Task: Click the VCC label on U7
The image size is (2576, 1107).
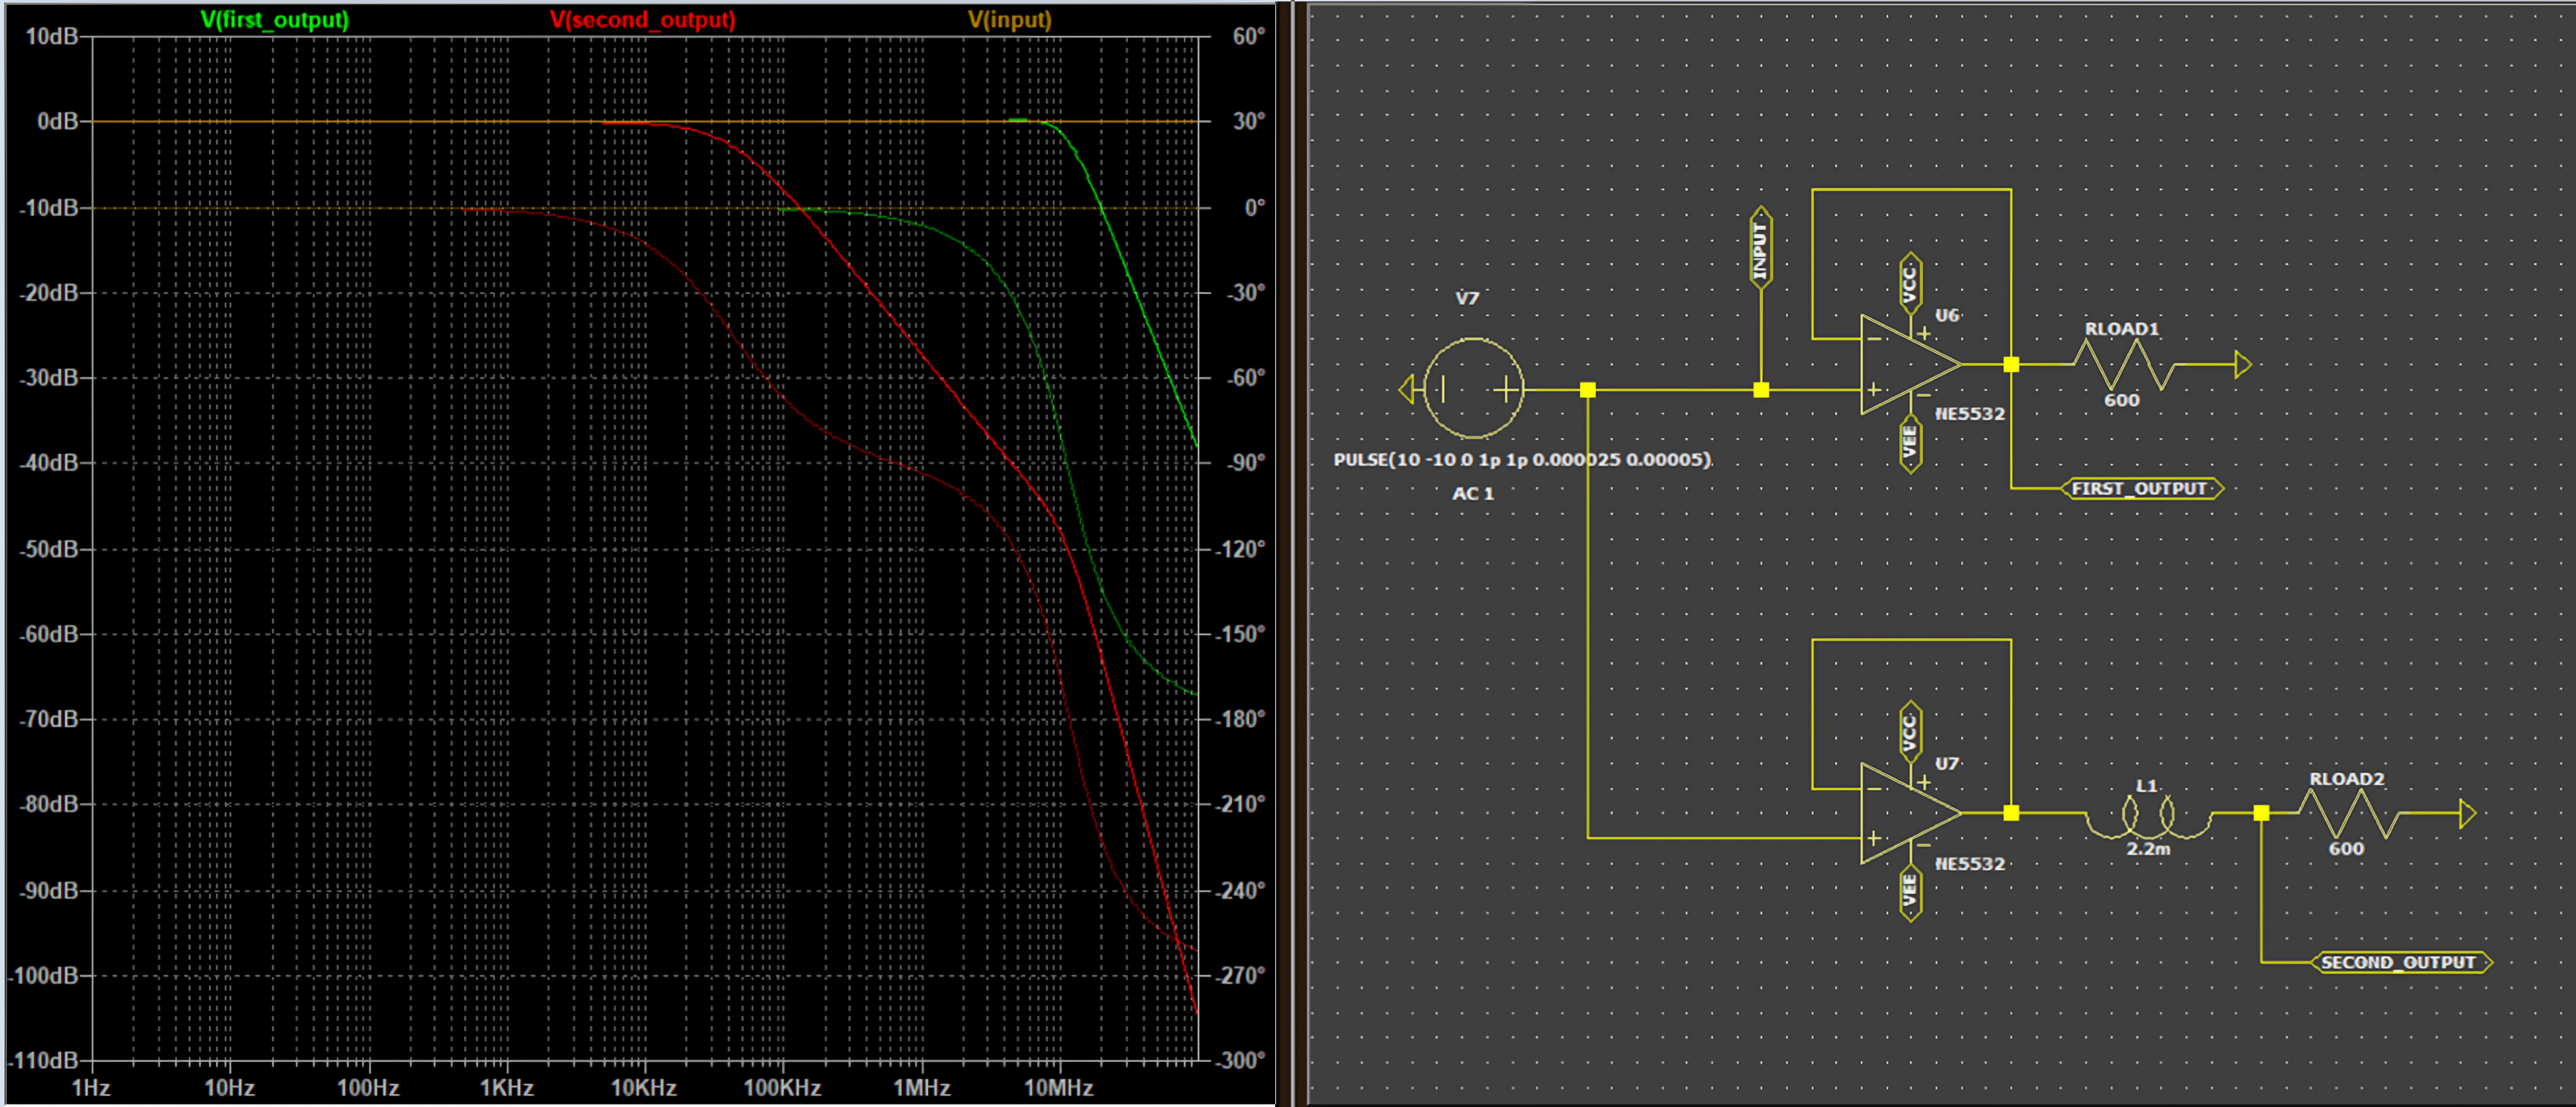Action: (x=1910, y=732)
